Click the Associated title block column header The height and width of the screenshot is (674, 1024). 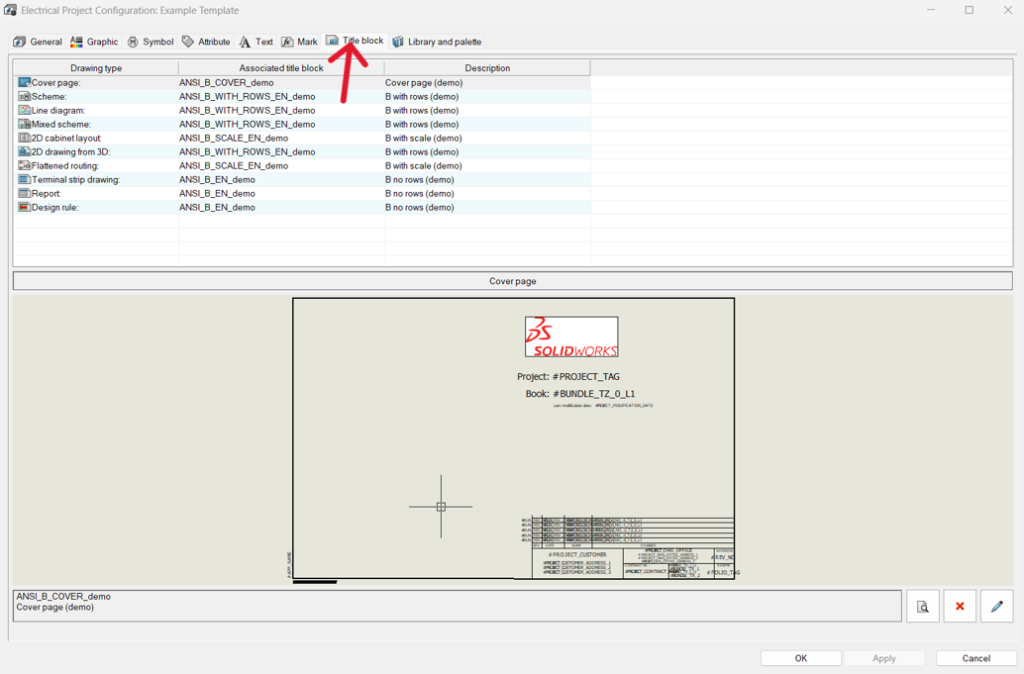coord(281,68)
